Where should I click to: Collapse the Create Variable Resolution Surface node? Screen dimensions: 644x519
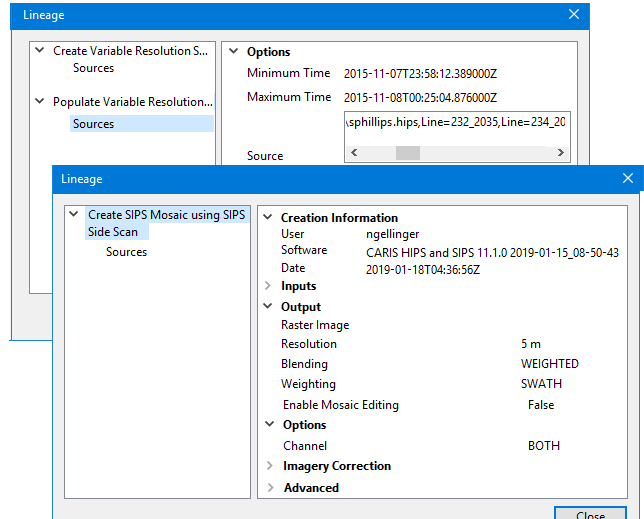coord(39,51)
